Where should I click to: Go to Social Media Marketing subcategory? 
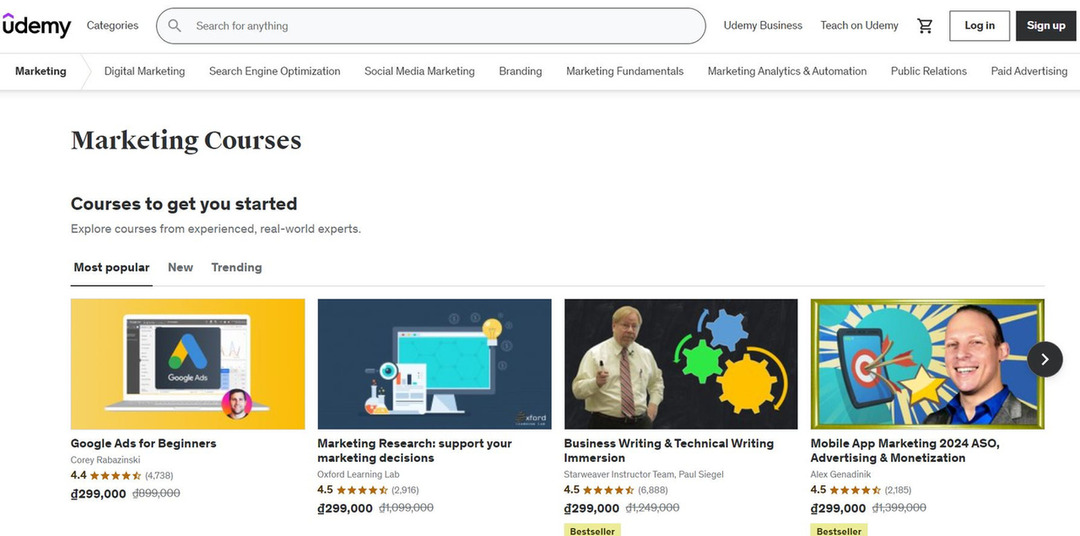[x=419, y=71]
